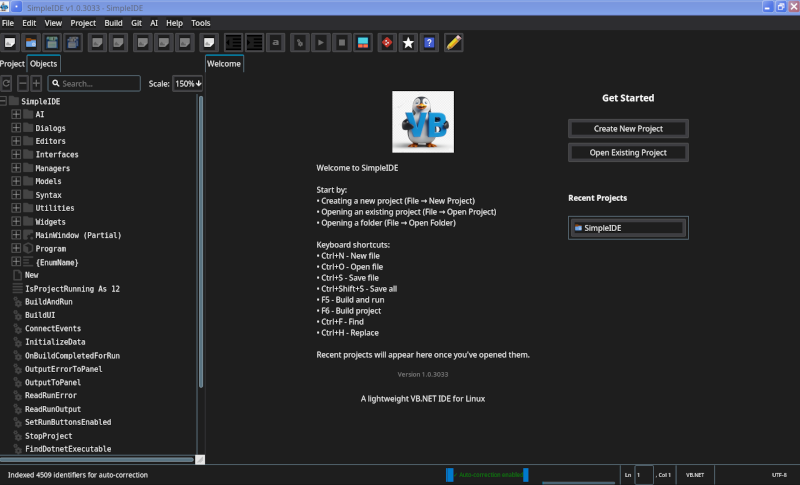The image size is (800, 485).
Task: Expand the MainWindow (Partial) node
Action: (16, 235)
